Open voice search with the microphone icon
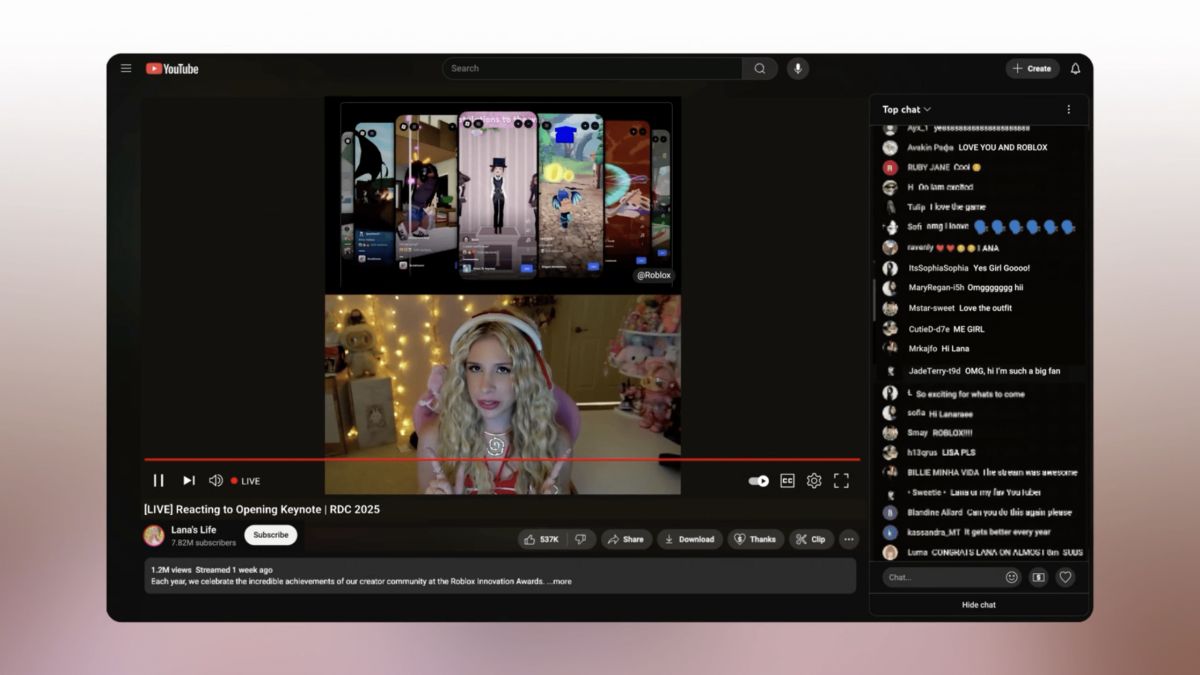 797,68
